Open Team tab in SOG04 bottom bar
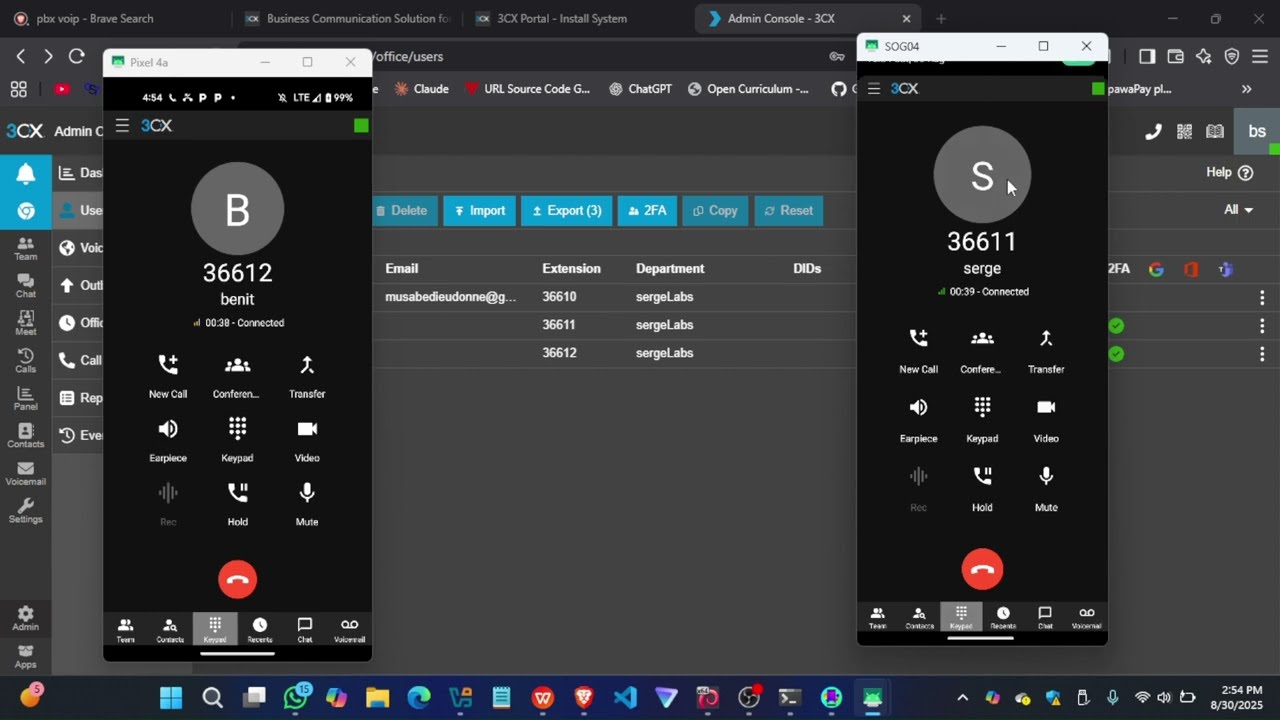 click(x=877, y=618)
